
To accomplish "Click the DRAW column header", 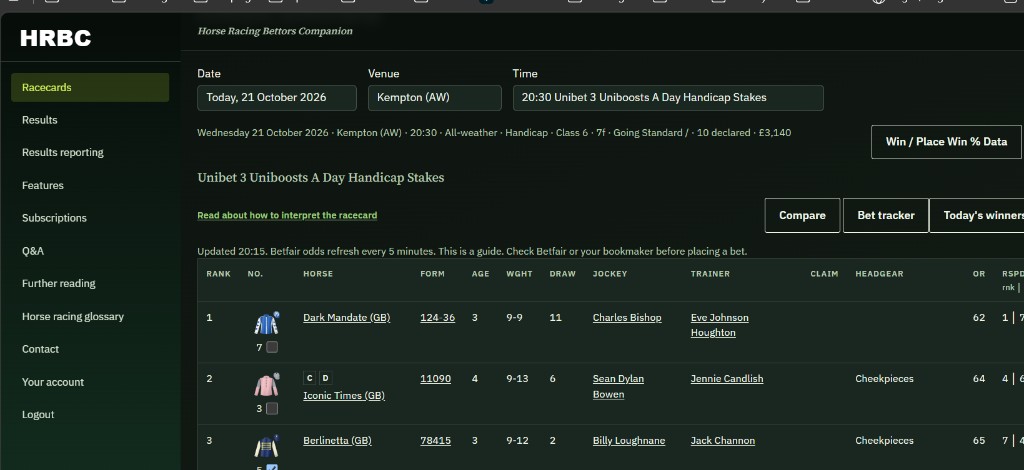I will coord(563,274).
